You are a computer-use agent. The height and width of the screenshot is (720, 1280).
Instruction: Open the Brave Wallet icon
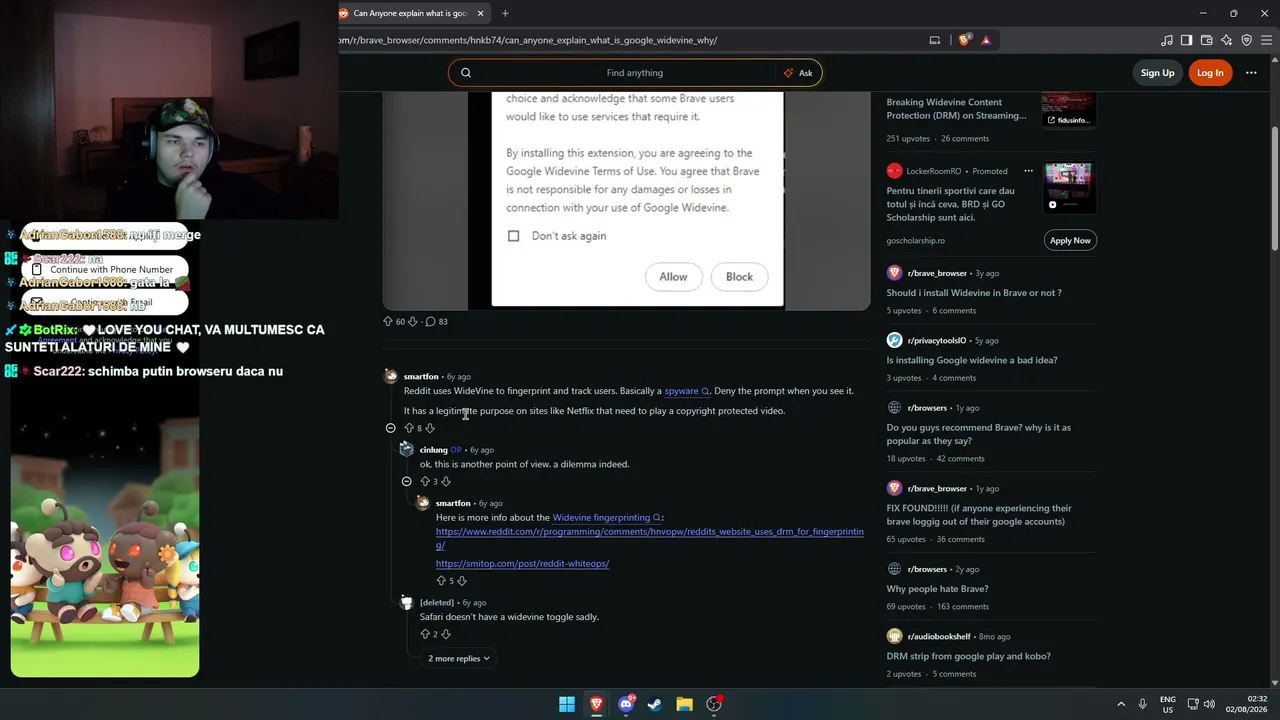pyautogui.click(x=1207, y=40)
